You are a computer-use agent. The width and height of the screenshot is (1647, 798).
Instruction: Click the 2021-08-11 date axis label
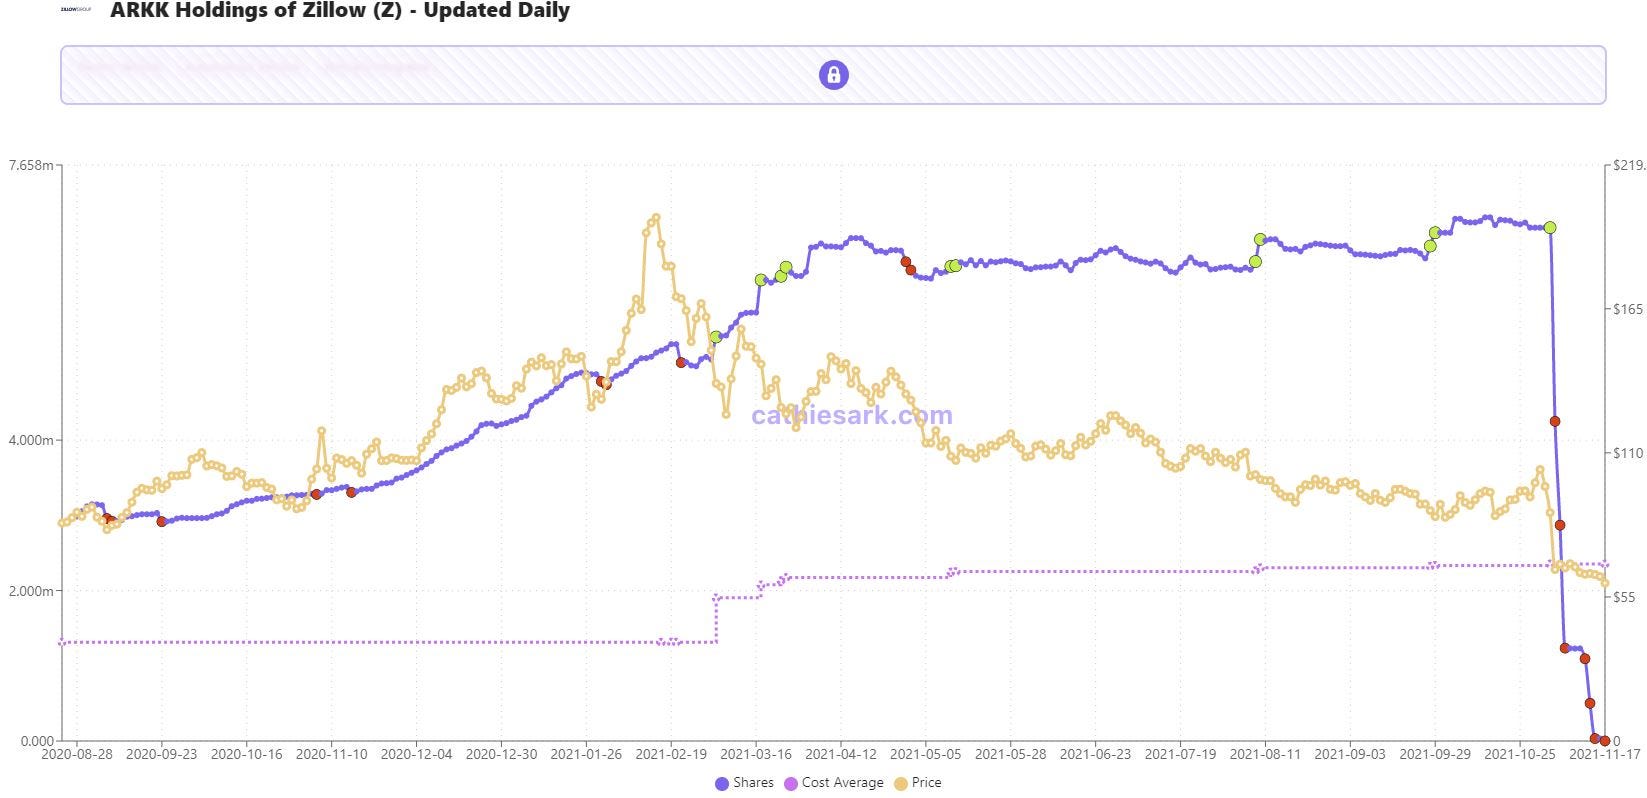1265,755
